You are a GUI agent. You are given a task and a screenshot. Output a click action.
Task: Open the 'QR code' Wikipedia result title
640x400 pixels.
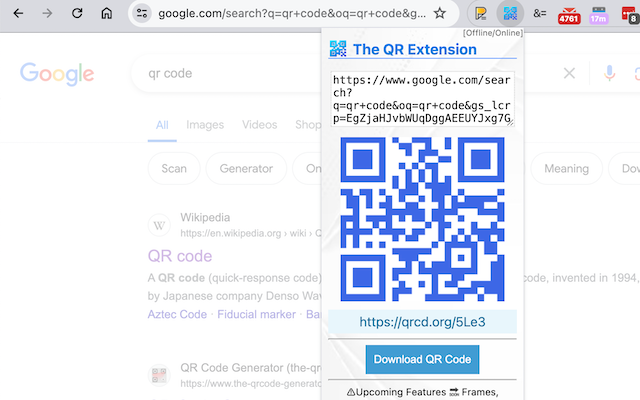coord(180,256)
